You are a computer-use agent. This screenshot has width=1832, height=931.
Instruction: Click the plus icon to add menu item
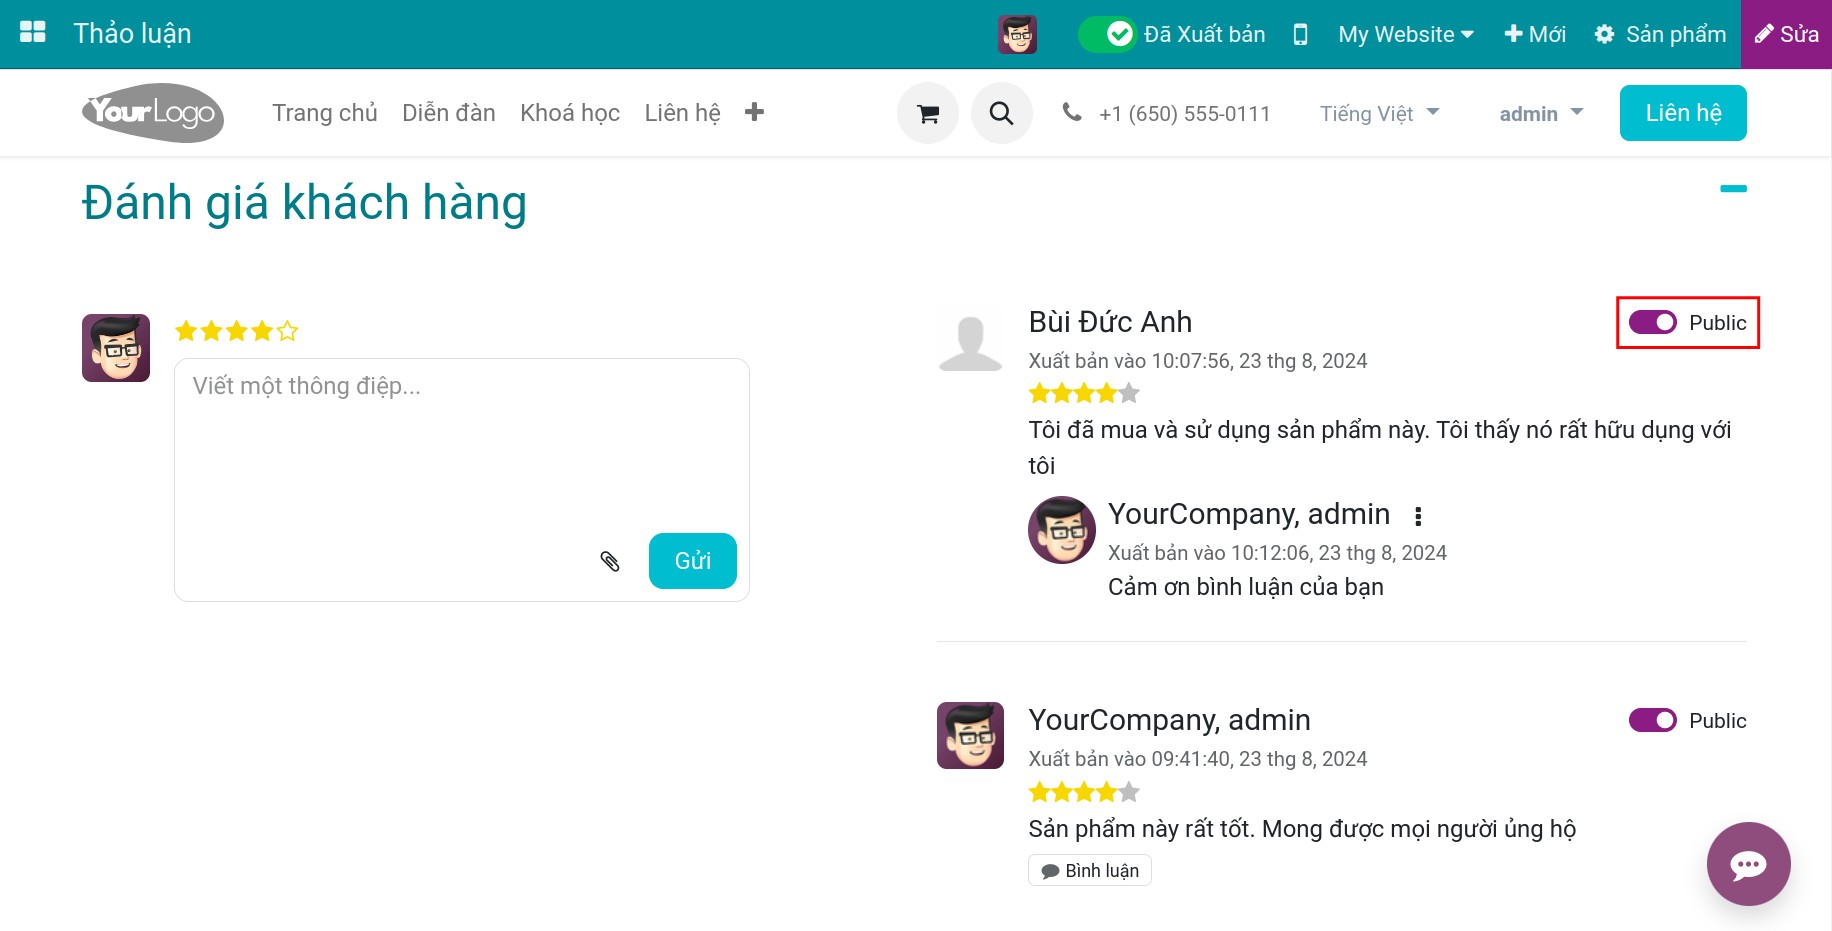[x=755, y=112]
